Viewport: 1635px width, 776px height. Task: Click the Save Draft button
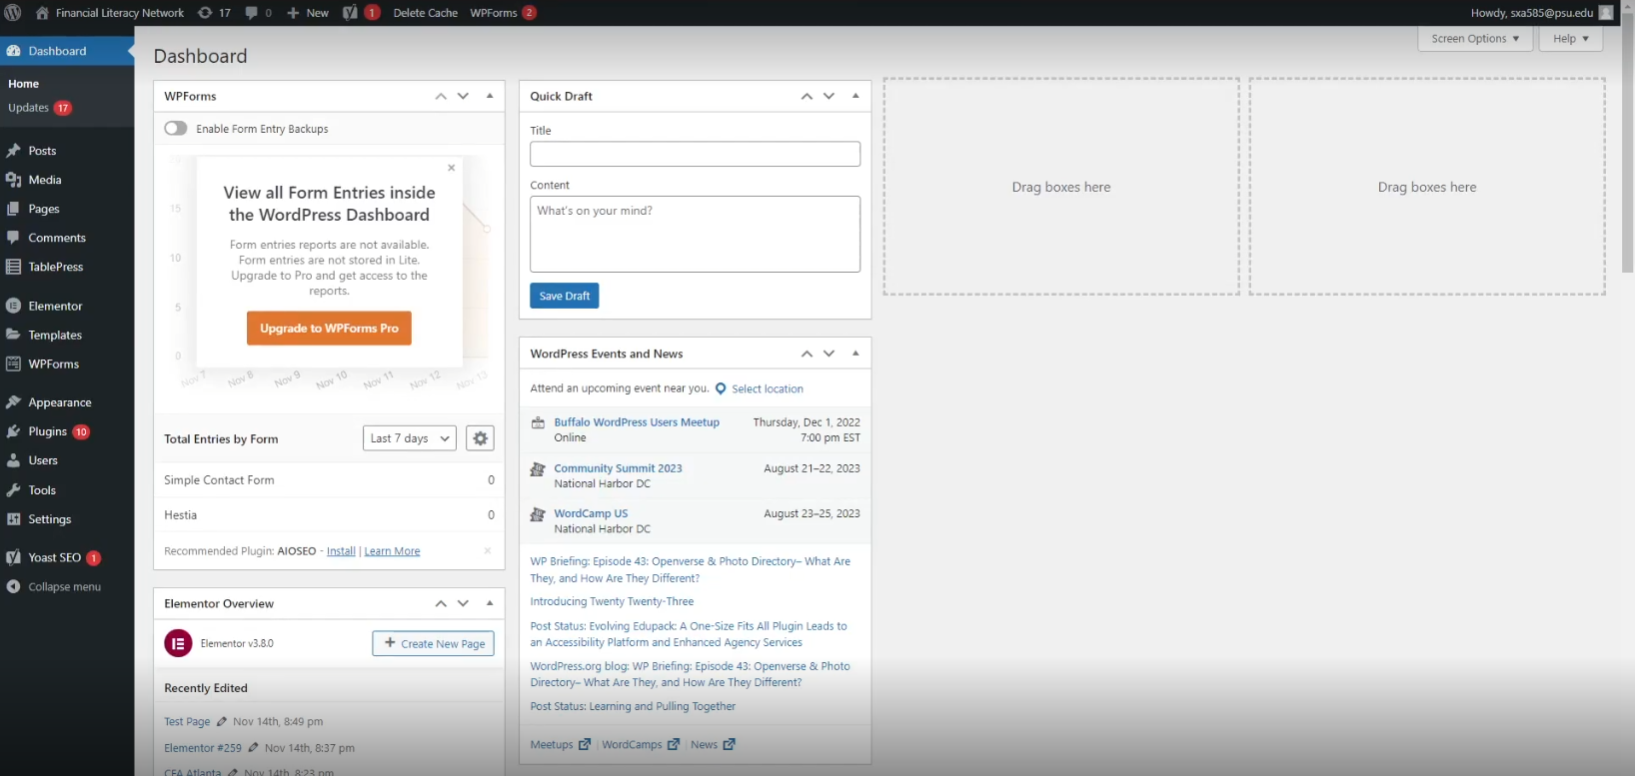point(564,296)
